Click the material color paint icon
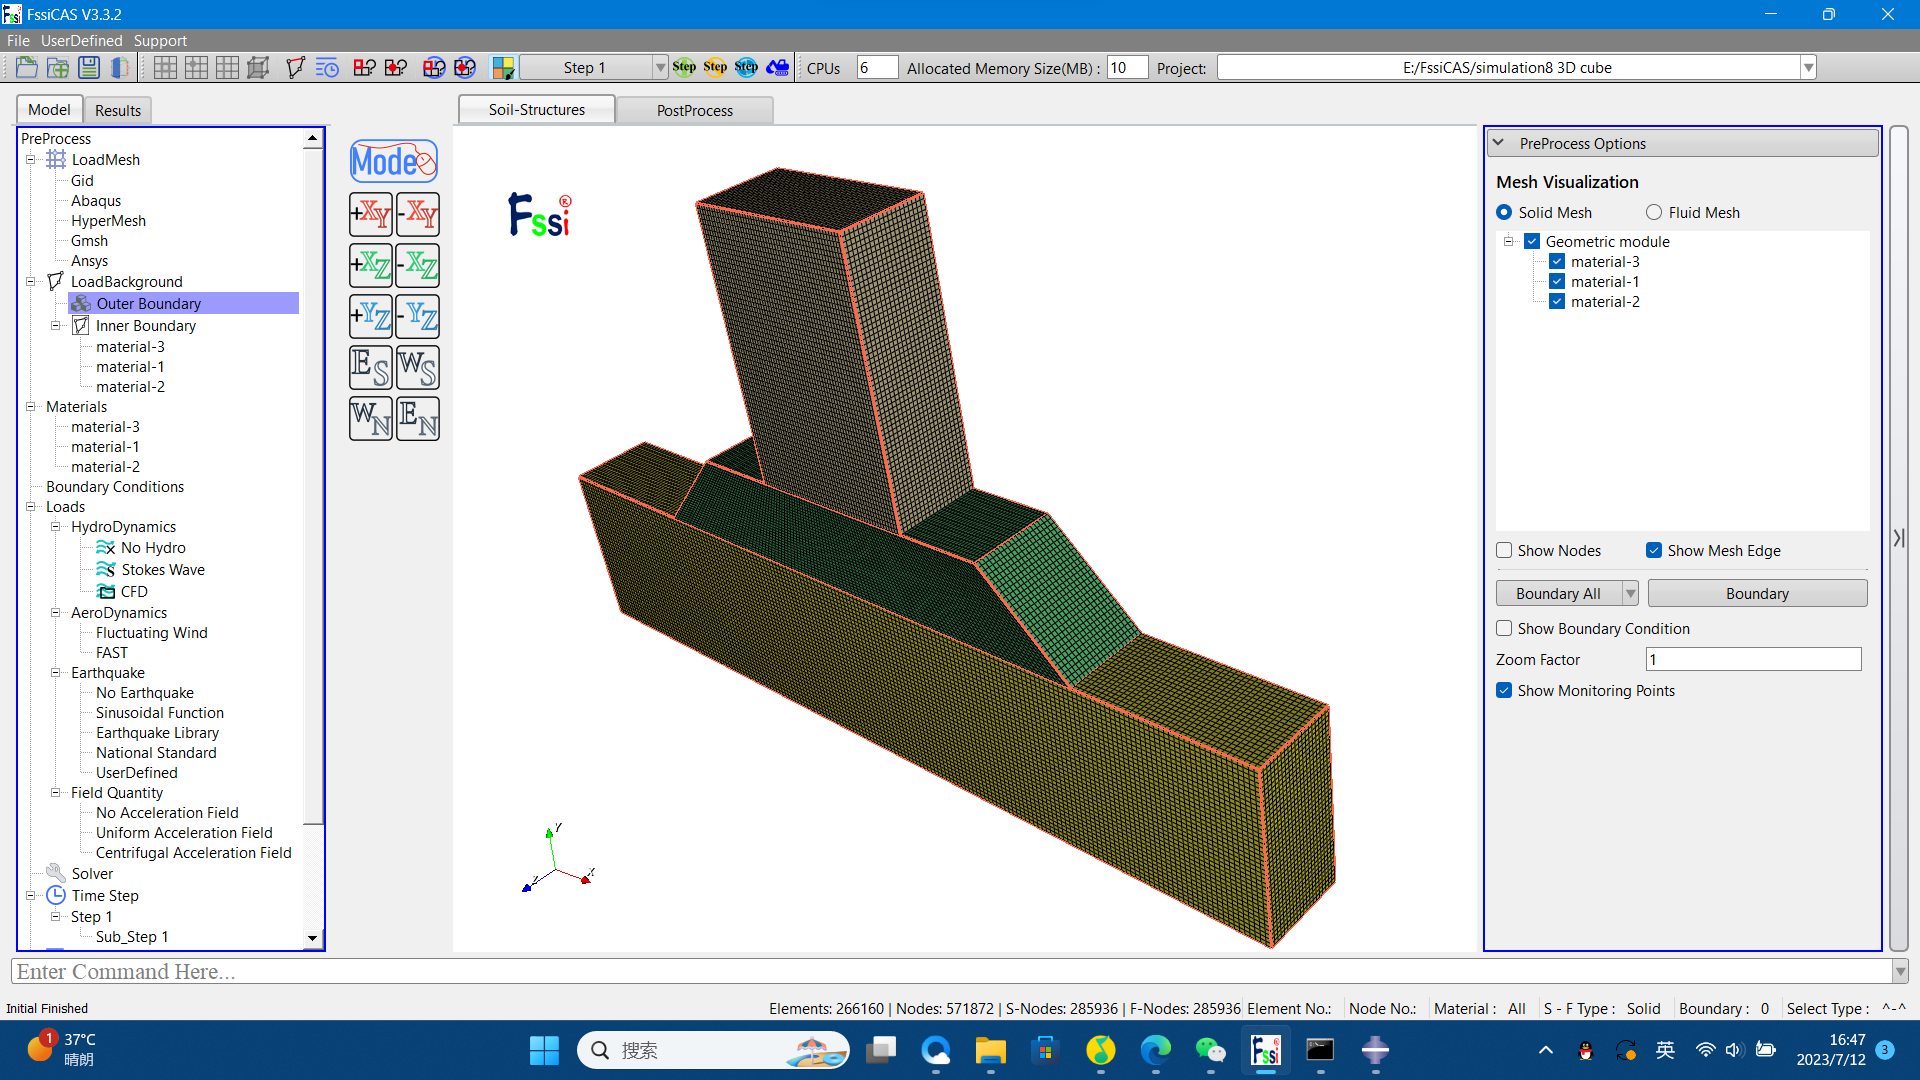 click(503, 67)
